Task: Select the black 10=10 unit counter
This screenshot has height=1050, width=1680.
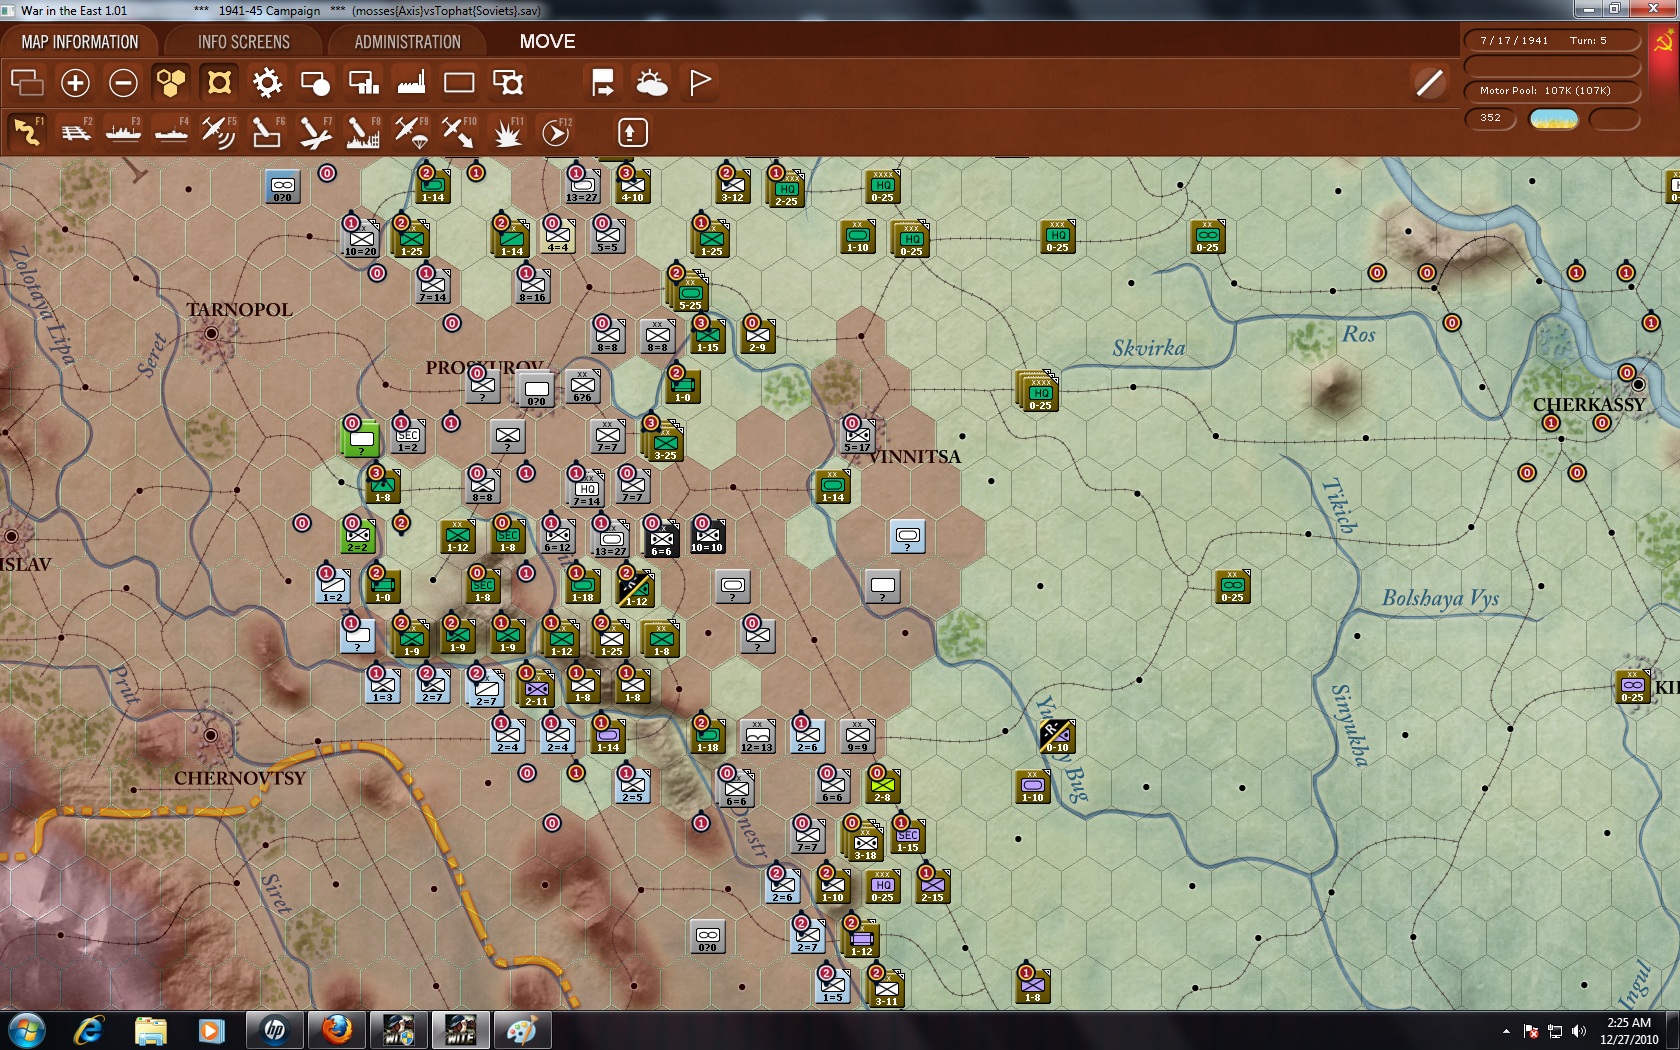Action: pos(707,536)
